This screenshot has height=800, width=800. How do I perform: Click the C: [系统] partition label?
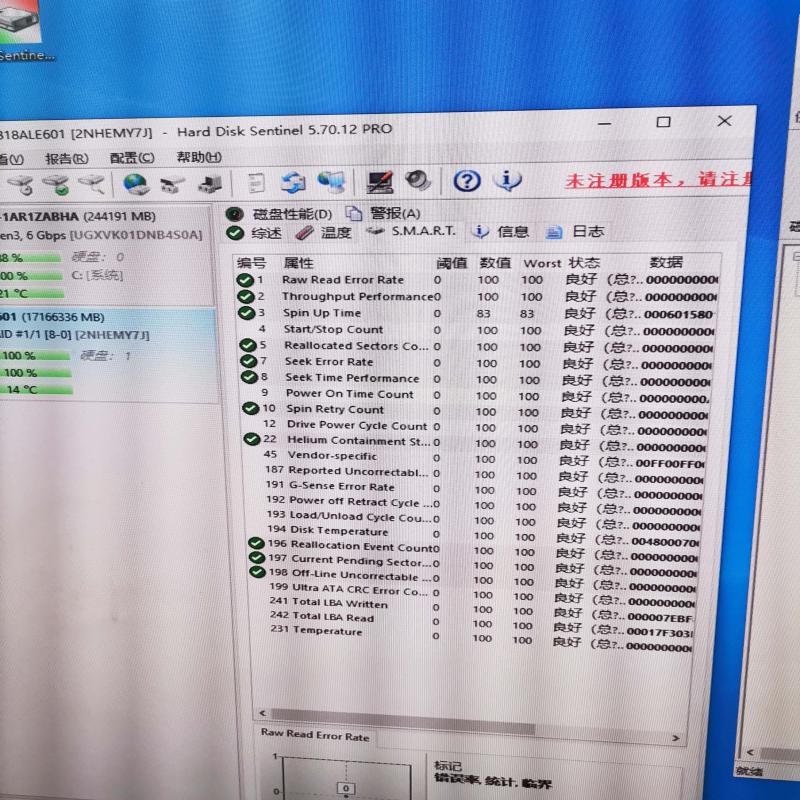(x=97, y=276)
